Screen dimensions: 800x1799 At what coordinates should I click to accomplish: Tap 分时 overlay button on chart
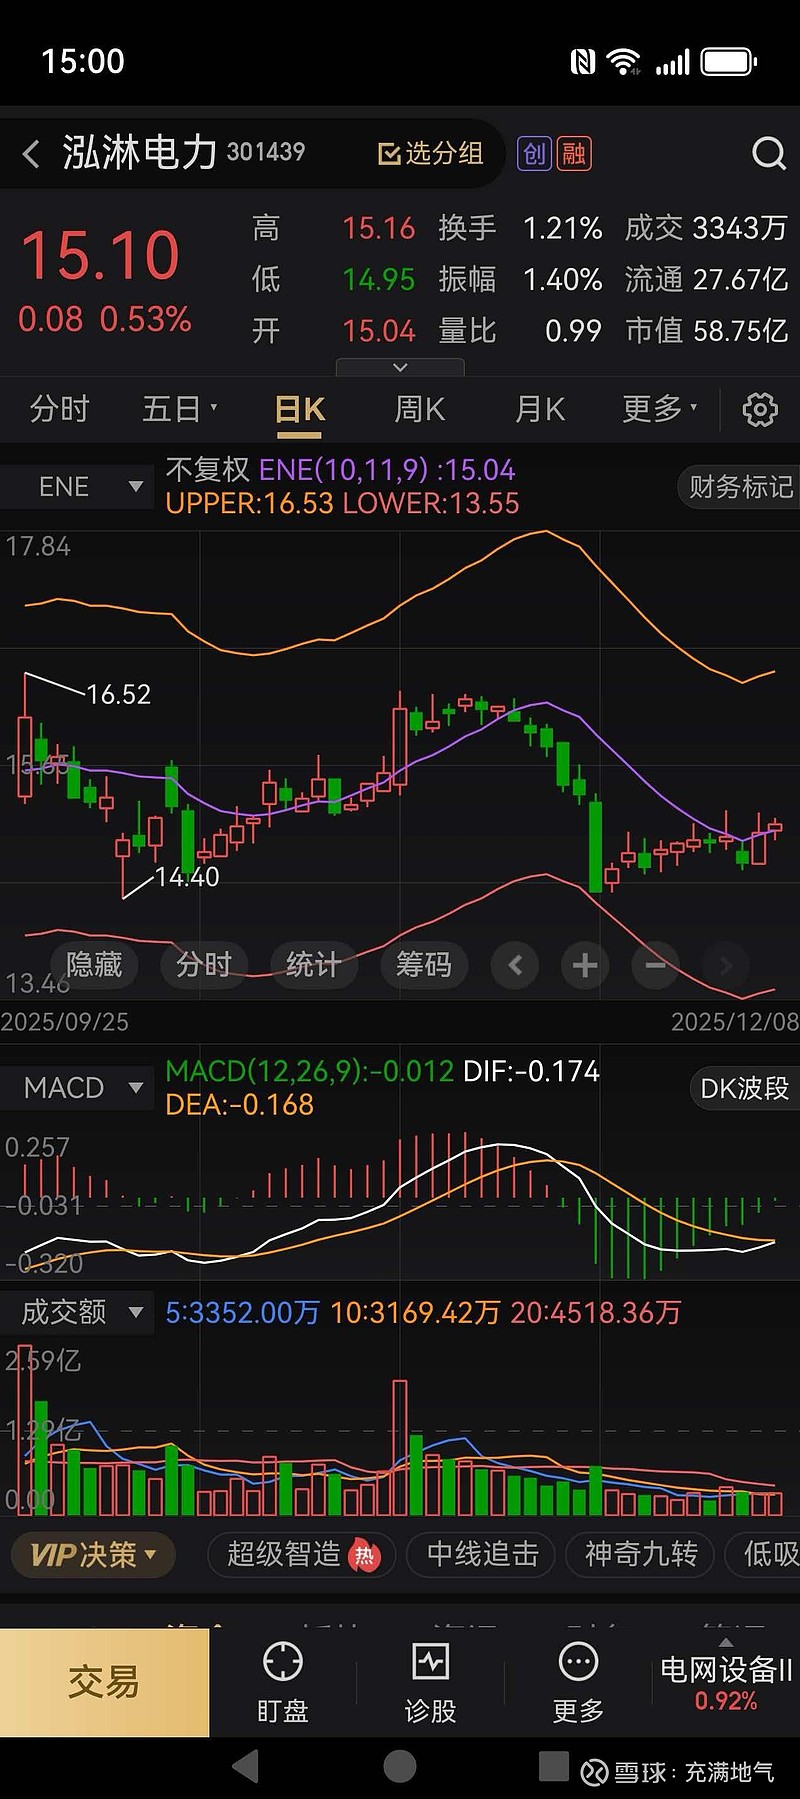click(x=204, y=965)
